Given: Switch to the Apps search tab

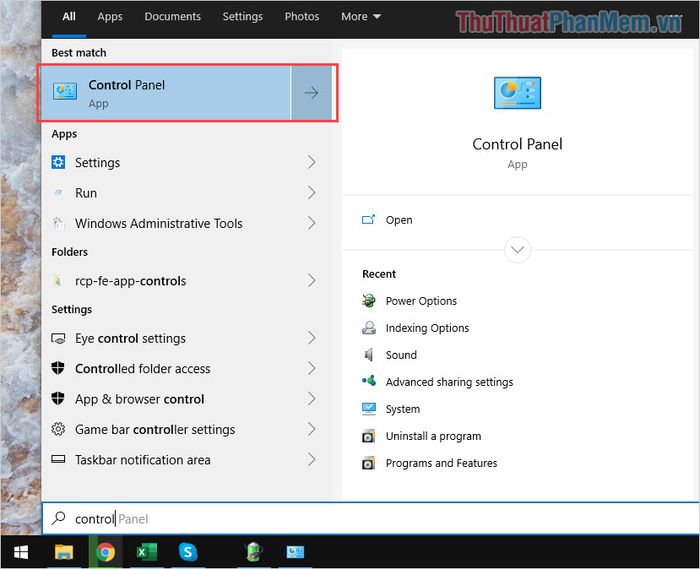Looking at the screenshot, I should pyautogui.click(x=110, y=17).
